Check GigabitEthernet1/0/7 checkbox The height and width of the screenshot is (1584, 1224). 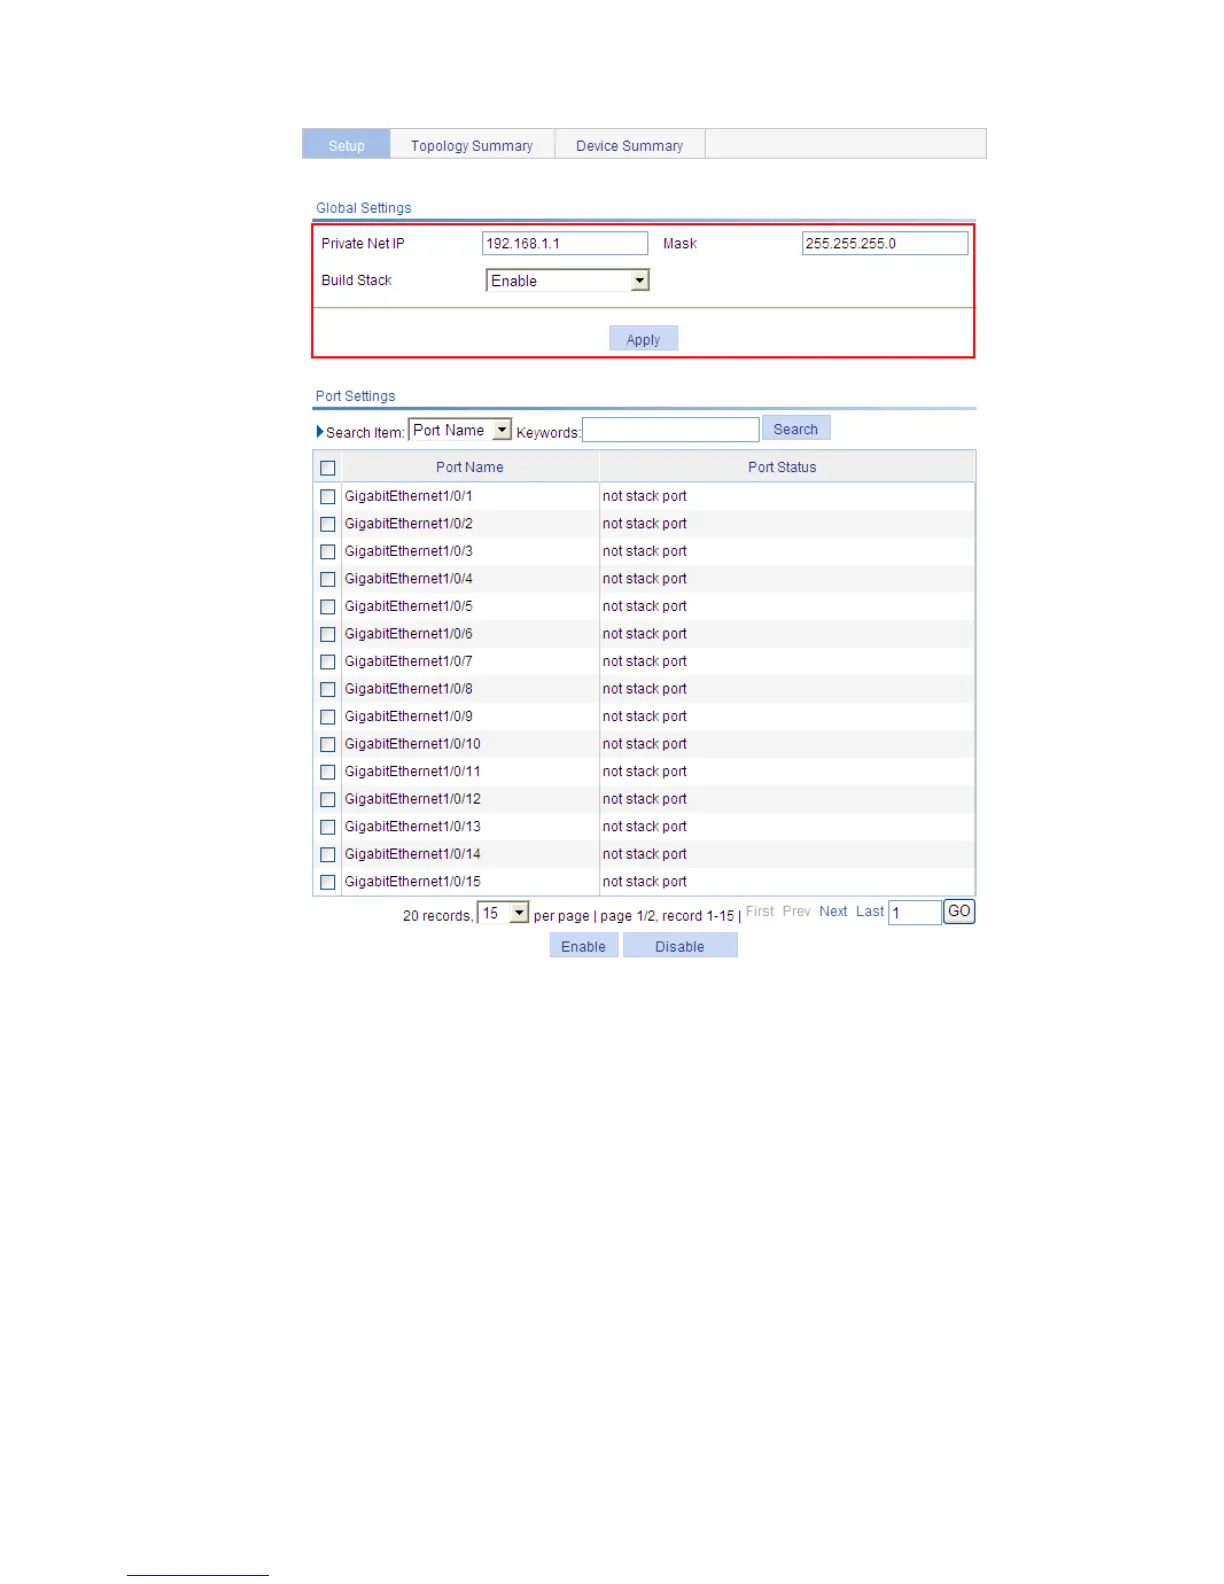tap(327, 662)
